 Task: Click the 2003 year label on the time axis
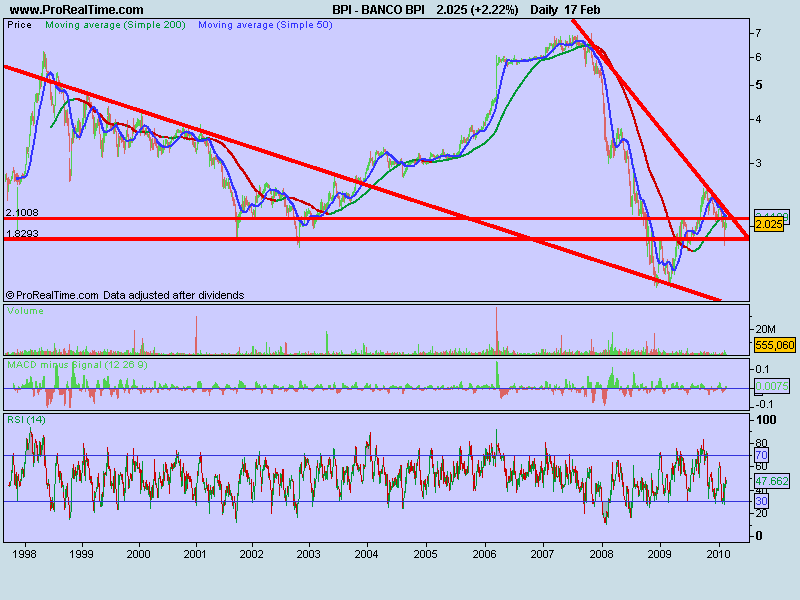[309, 554]
